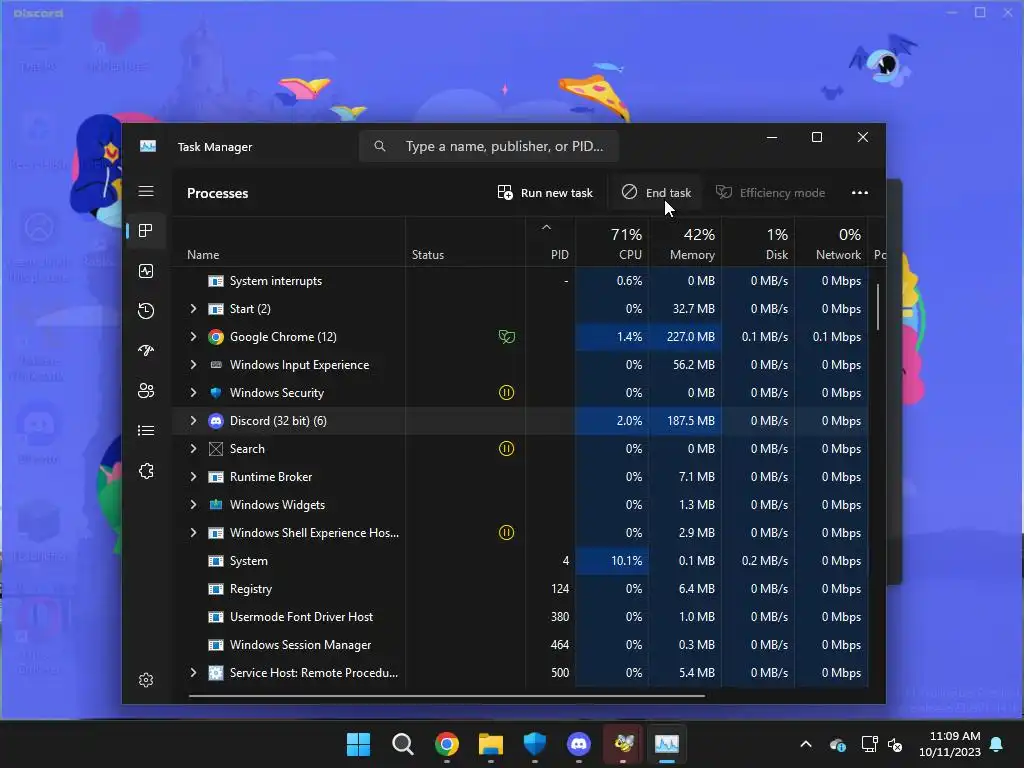The image size is (1024, 768).
Task: Click Chrome efficiency mode leaf status icon
Action: click(507, 337)
